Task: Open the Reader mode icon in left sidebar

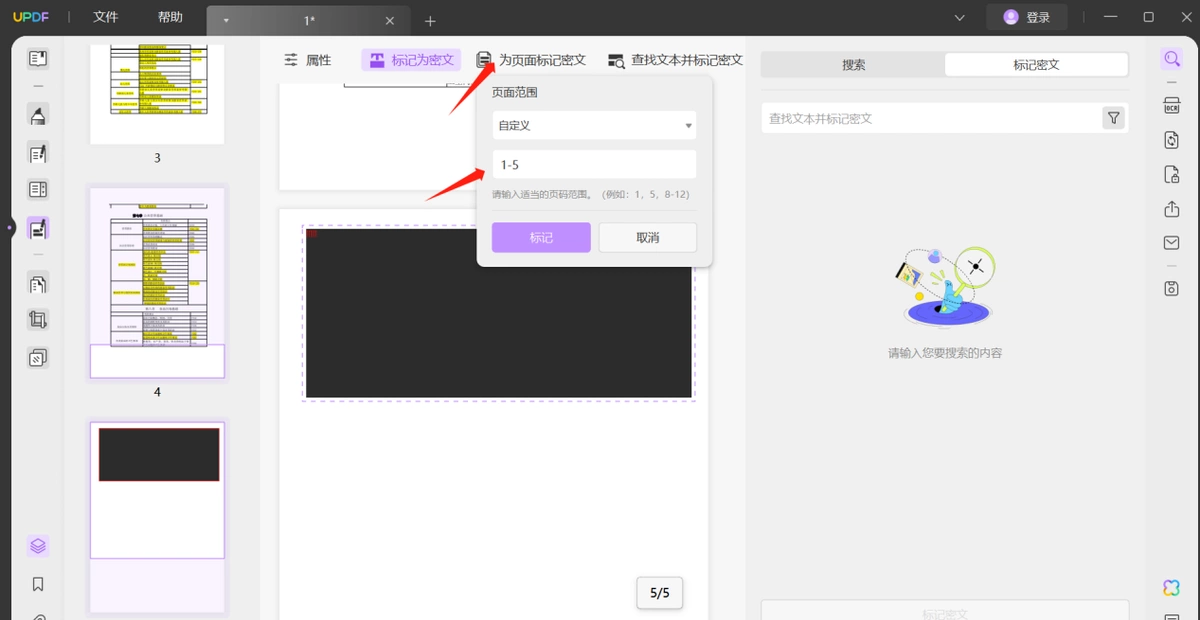Action: tap(38, 59)
